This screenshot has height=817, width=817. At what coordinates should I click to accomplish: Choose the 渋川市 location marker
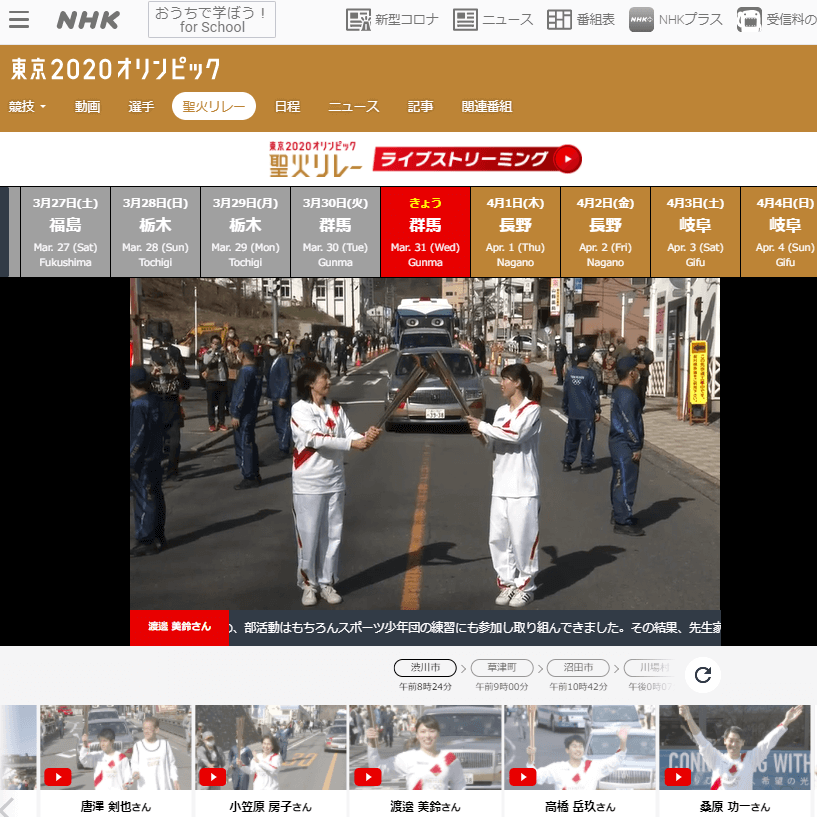(x=425, y=667)
